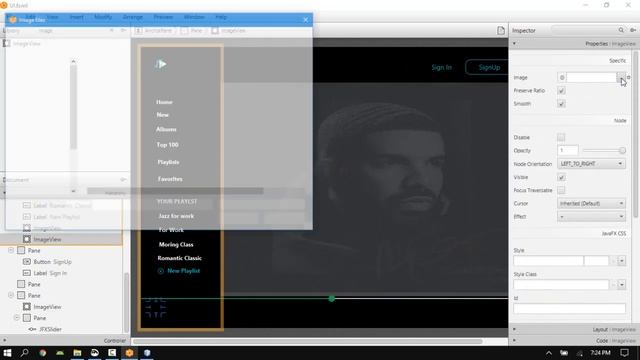
Task: Open the Preview menu
Action: coord(163,17)
